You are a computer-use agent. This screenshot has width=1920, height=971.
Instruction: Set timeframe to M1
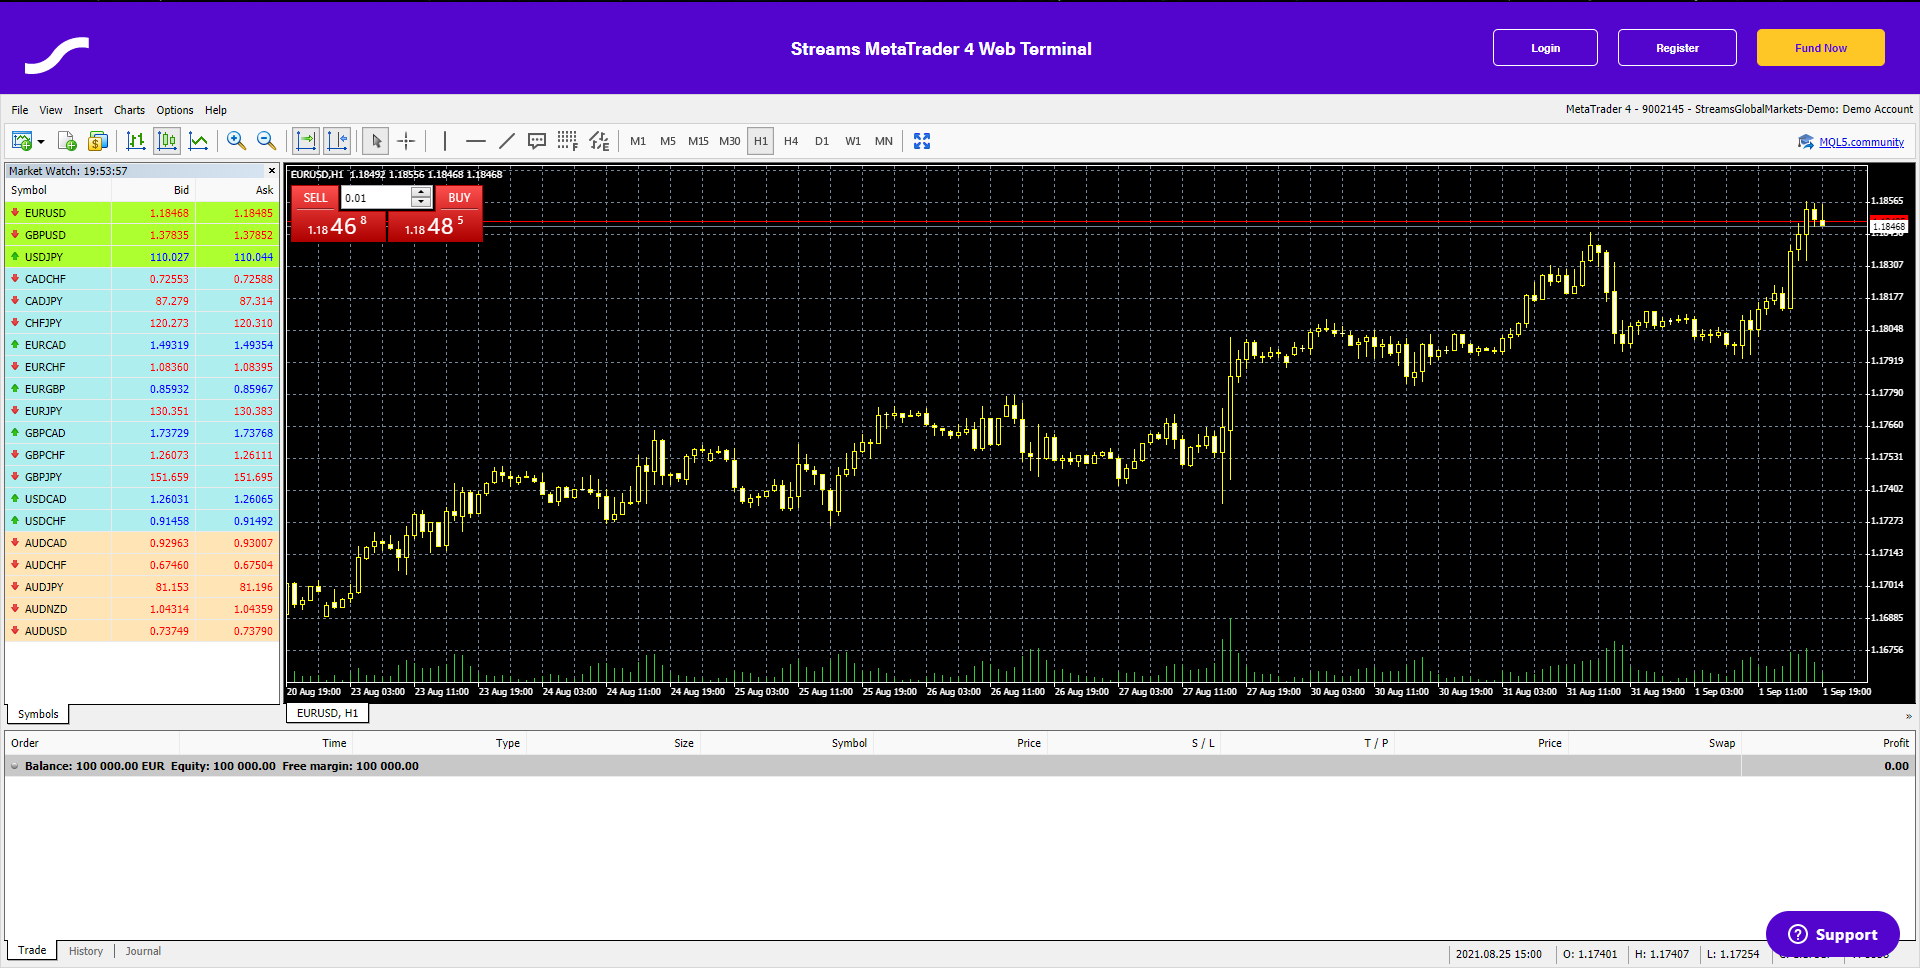638,141
